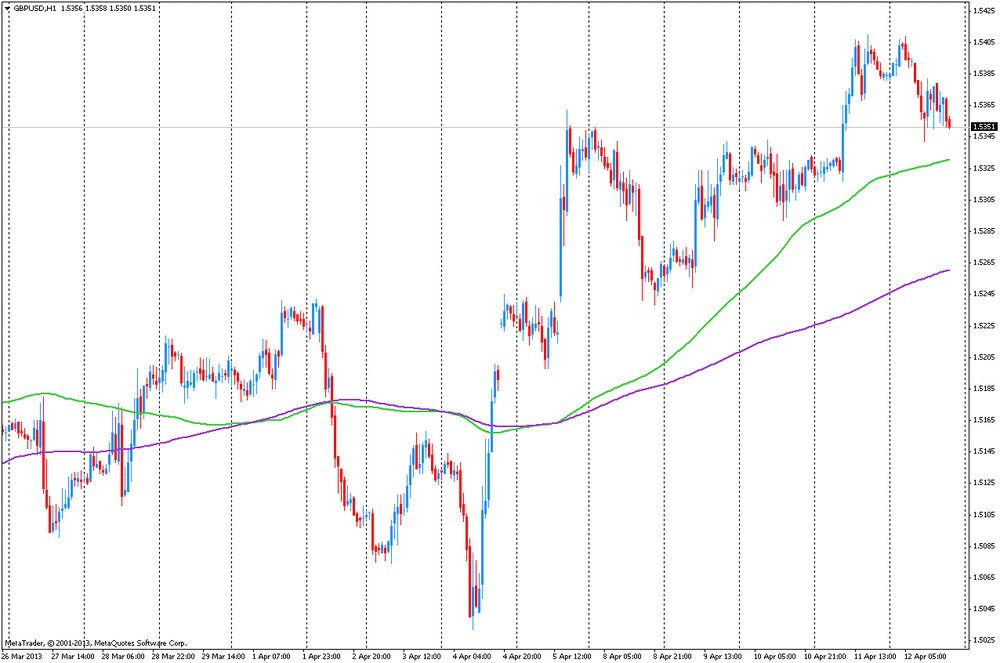Viewport: 1000px width, 663px height.
Task: Click the 1.5085 price axis label
Action: (x=985, y=546)
